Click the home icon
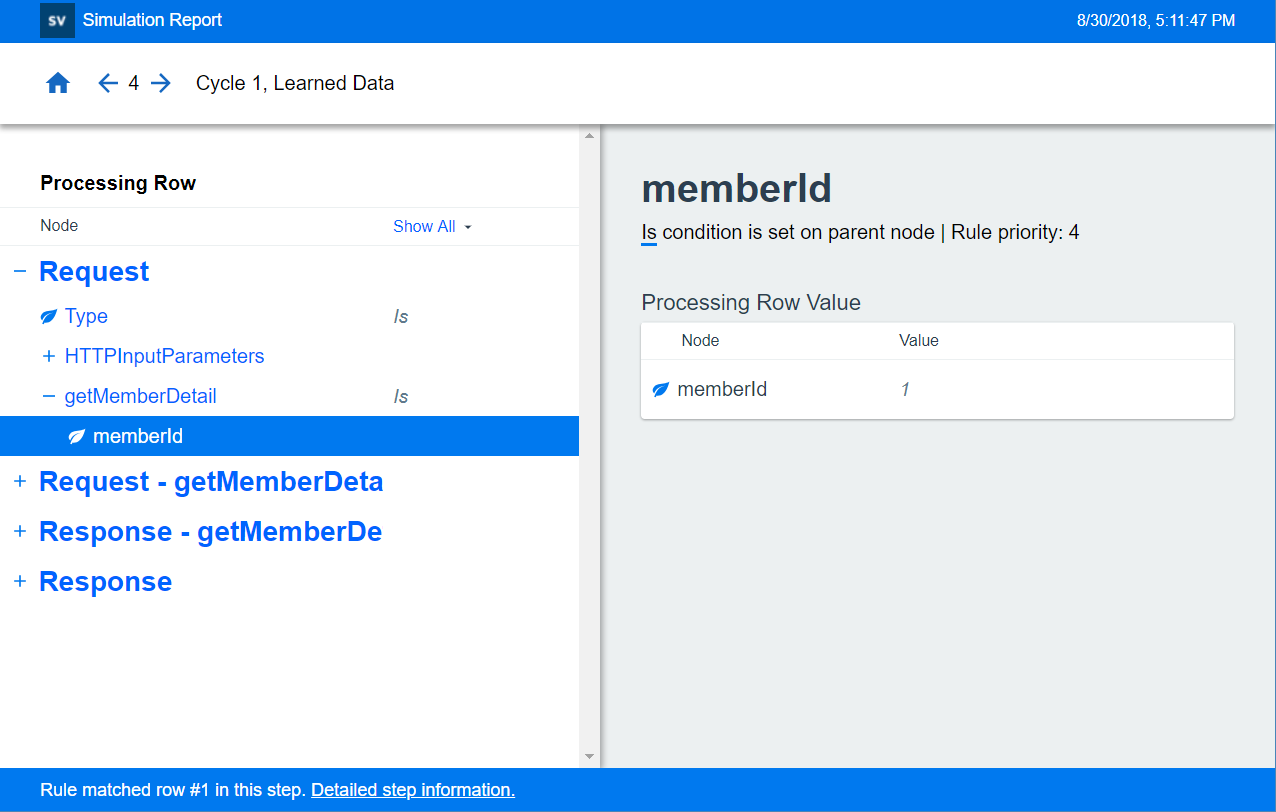Screen dimensions: 1276x812 tap(58, 84)
